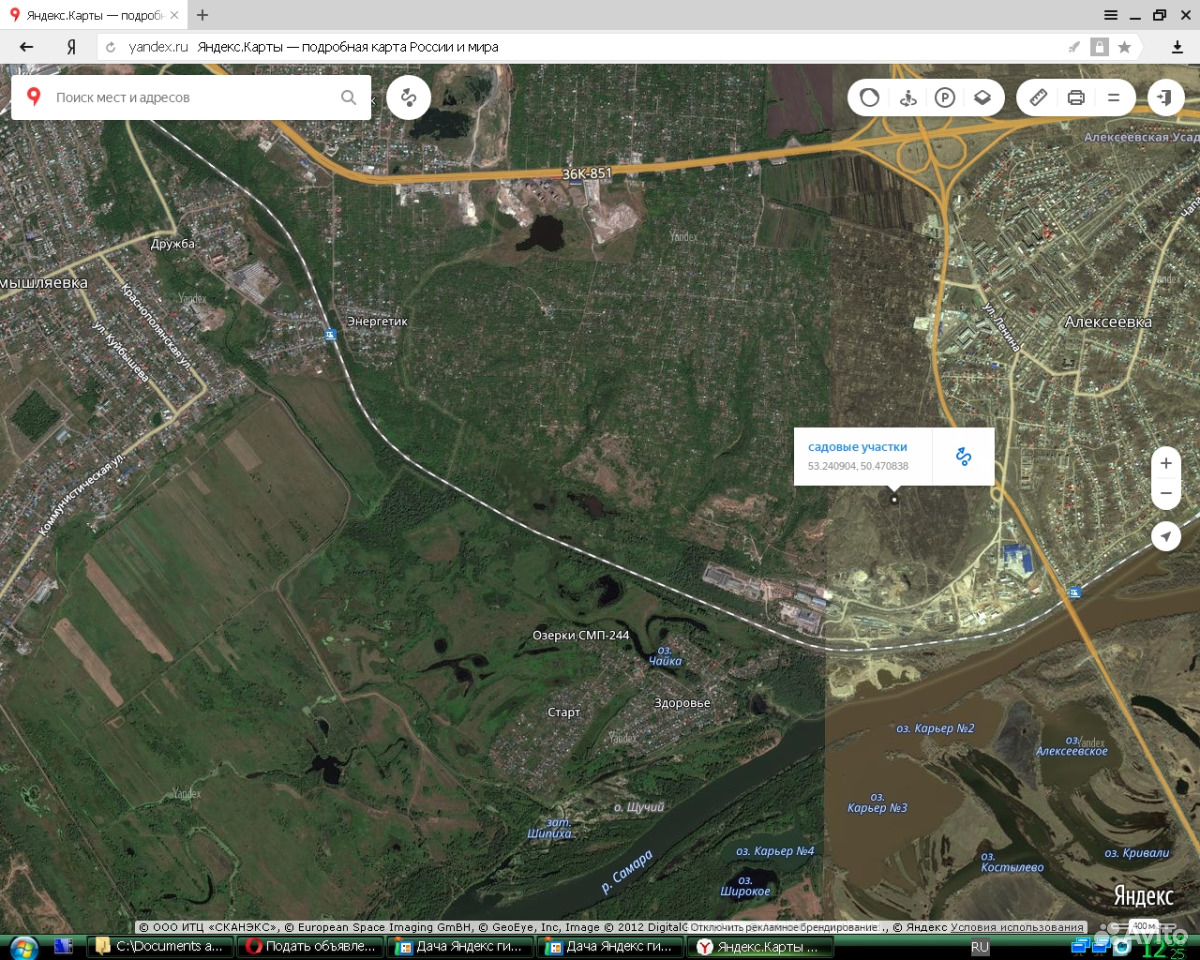Click the lock protection icon in address bar

point(1099,46)
